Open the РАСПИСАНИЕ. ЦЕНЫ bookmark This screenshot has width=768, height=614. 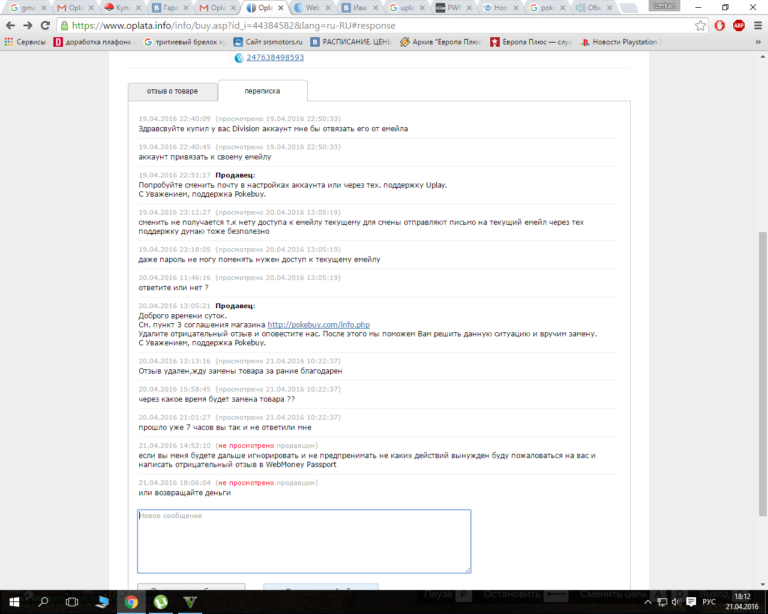click(x=351, y=42)
